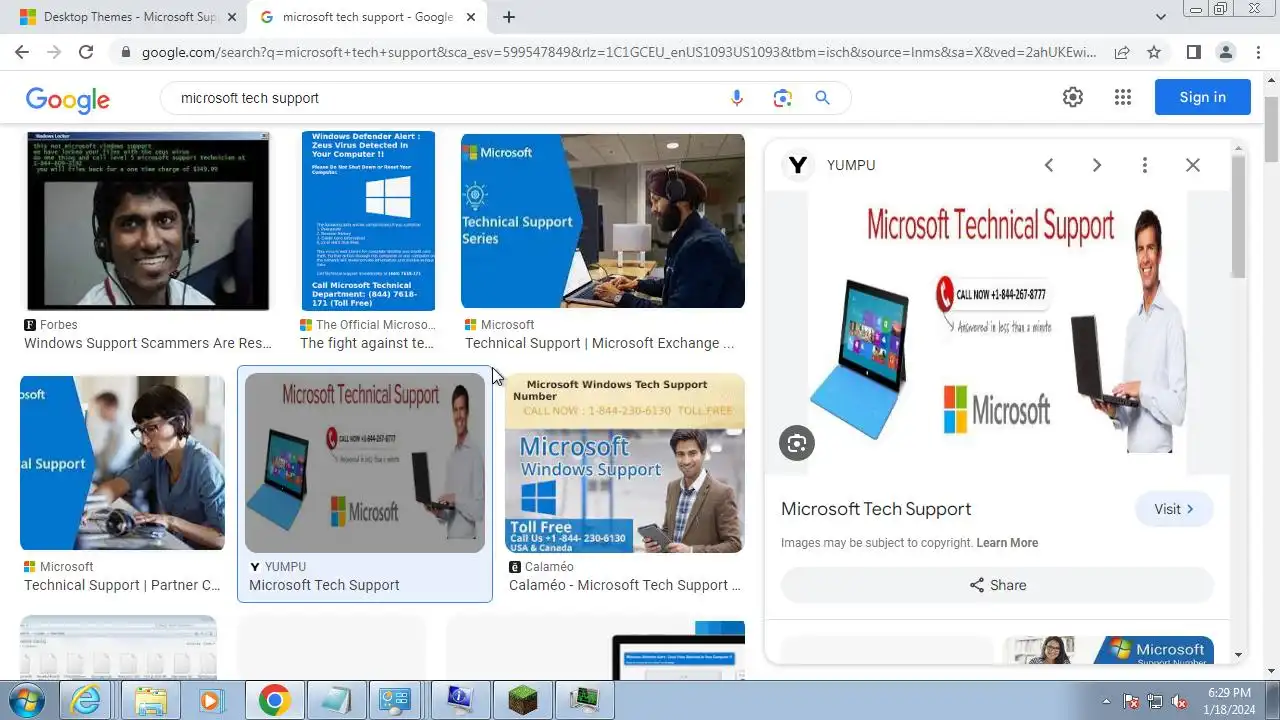This screenshot has height=720, width=1280.
Task: Click the share page icon in address bar
Action: click(x=1122, y=52)
